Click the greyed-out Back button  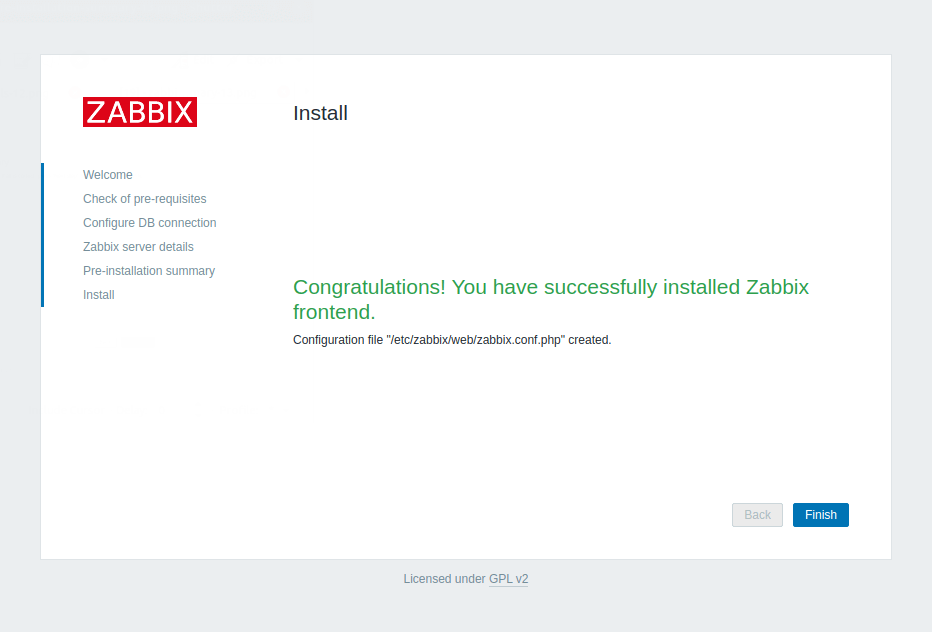pos(757,515)
